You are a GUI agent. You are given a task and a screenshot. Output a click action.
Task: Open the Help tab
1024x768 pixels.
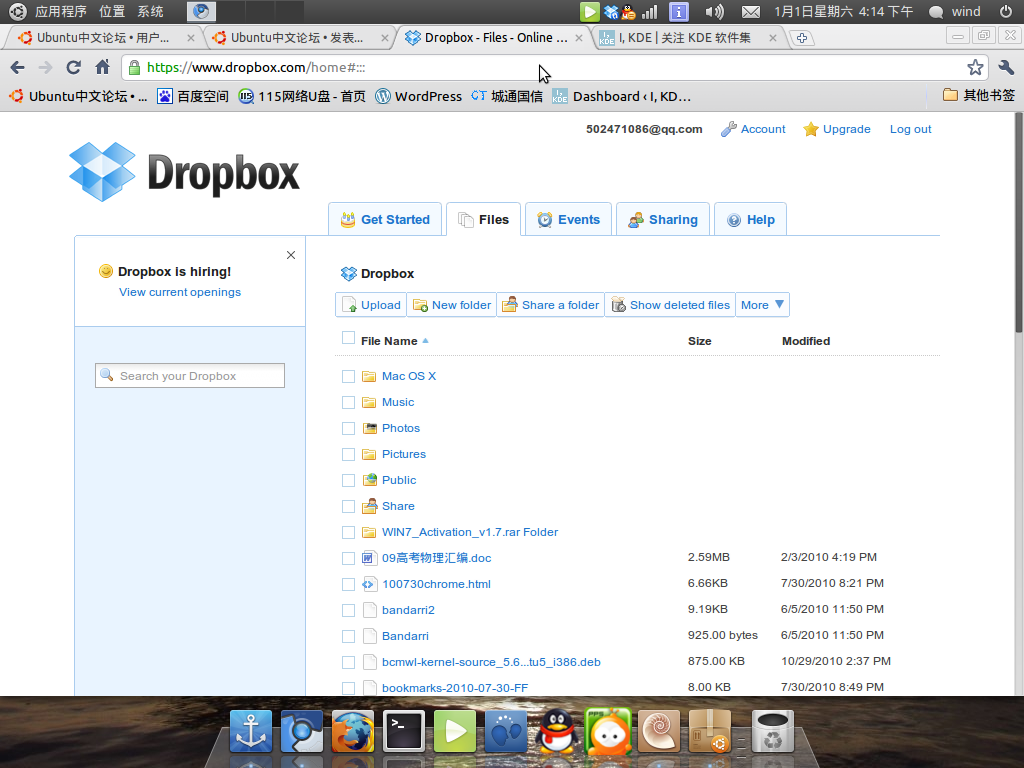tap(750, 219)
